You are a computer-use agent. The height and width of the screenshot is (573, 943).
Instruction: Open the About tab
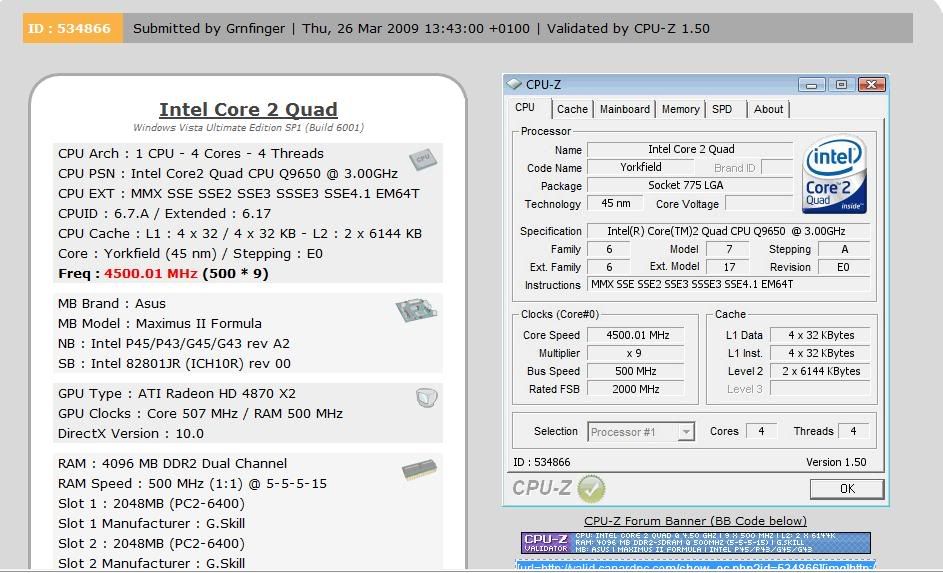pyautogui.click(x=768, y=109)
